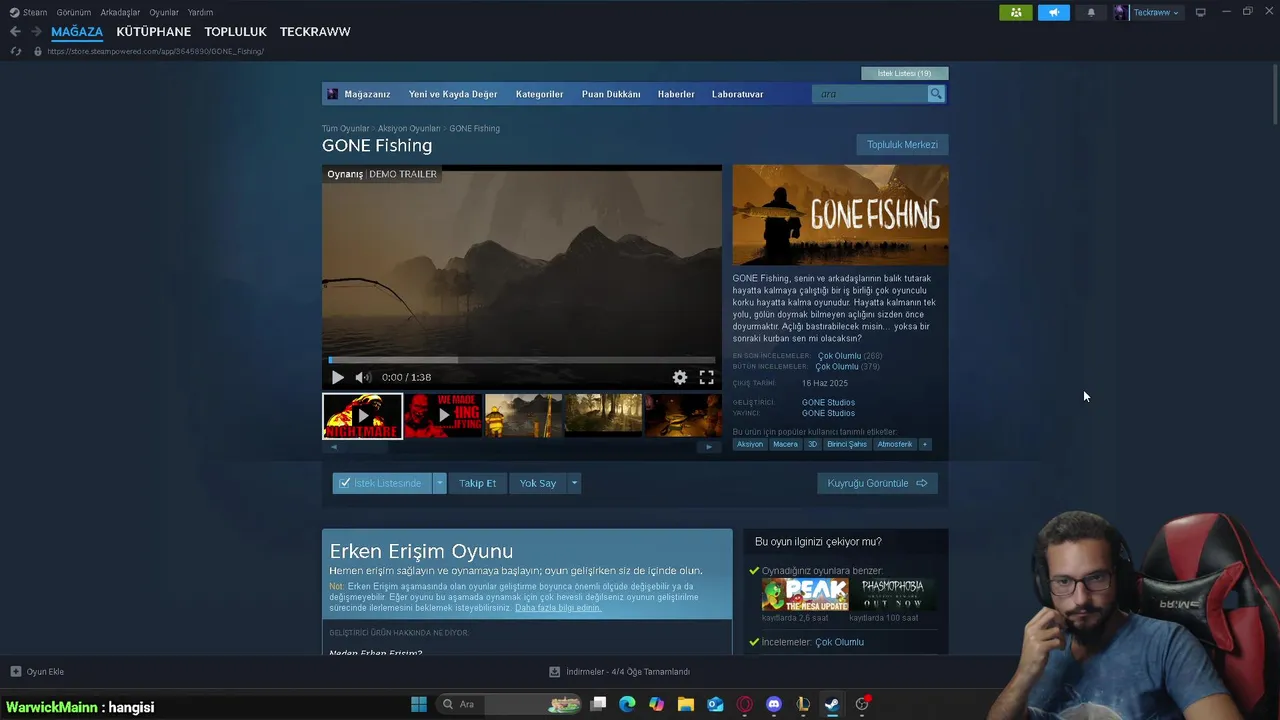The height and width of the screenshot is (720, 1280).
Task: Open the Birinci Şahıs tag
Action: click(846, 444)
